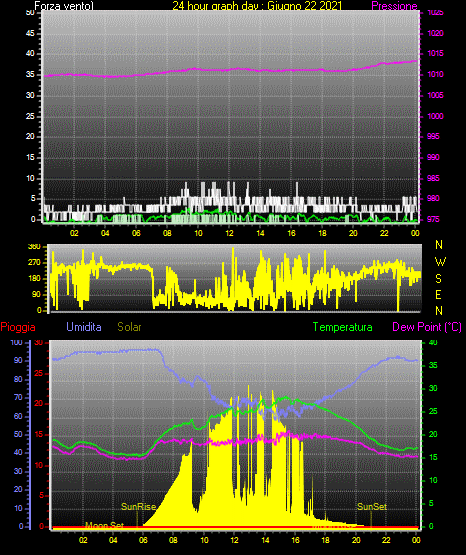This screenshot has height=555, width=466.
Task: Click the red '25' rain axis value
Action: tap(39, 373)
